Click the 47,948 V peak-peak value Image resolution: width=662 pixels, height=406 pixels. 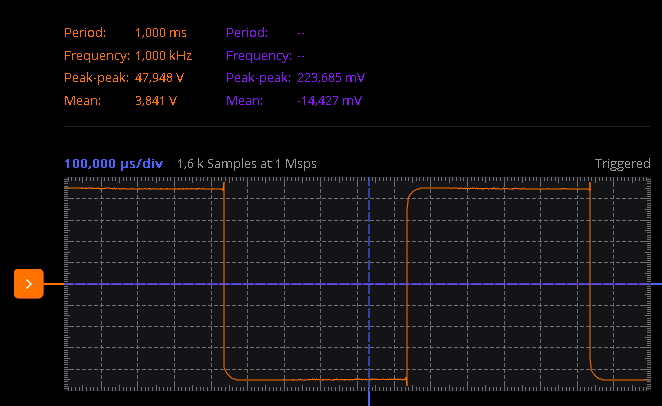point(160,78)
